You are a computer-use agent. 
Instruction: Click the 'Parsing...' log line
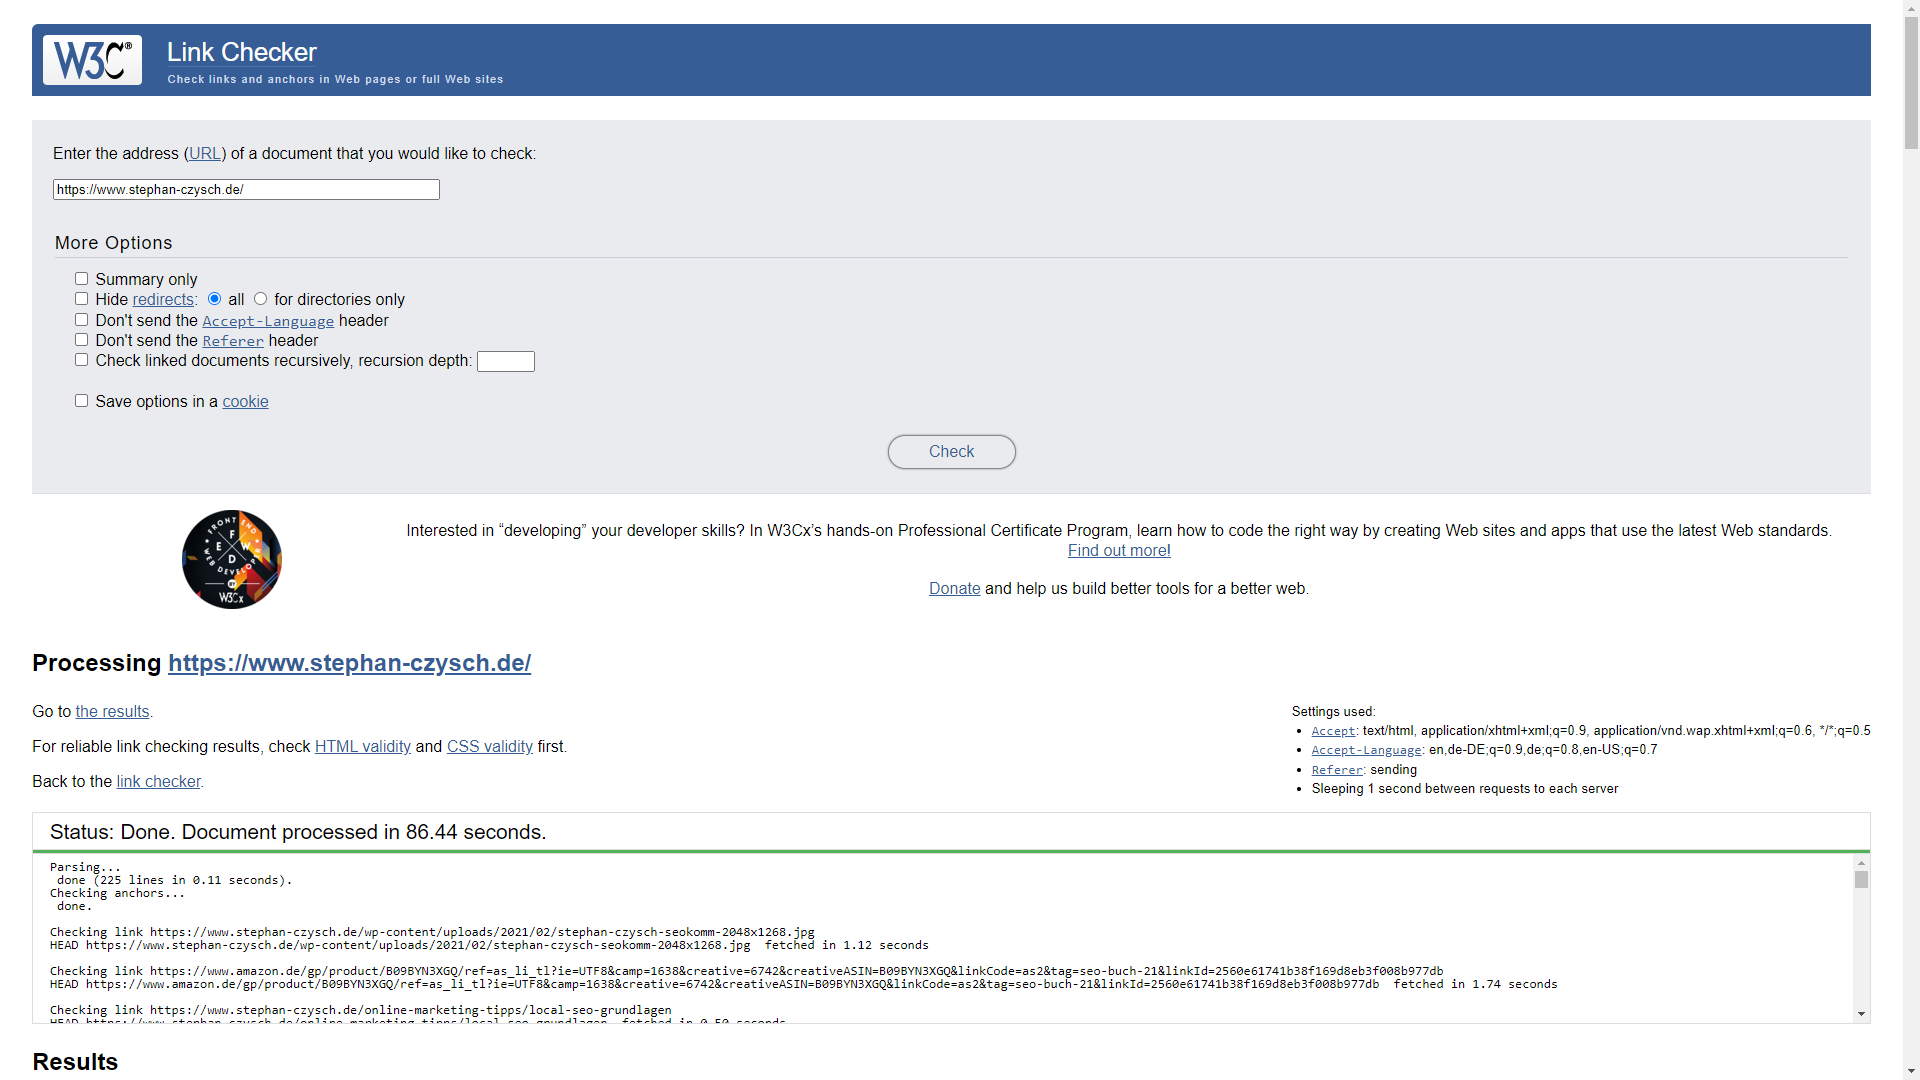pyautogui.click(x=85, y=867)
